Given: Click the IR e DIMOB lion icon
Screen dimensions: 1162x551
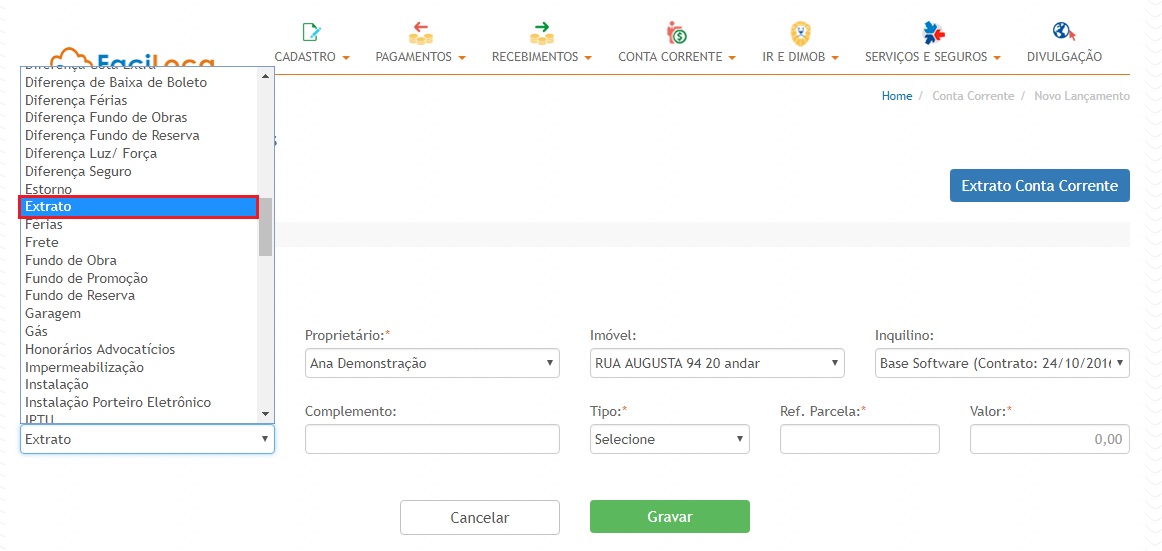Looking at the screenshot, I should click(800, 32).
